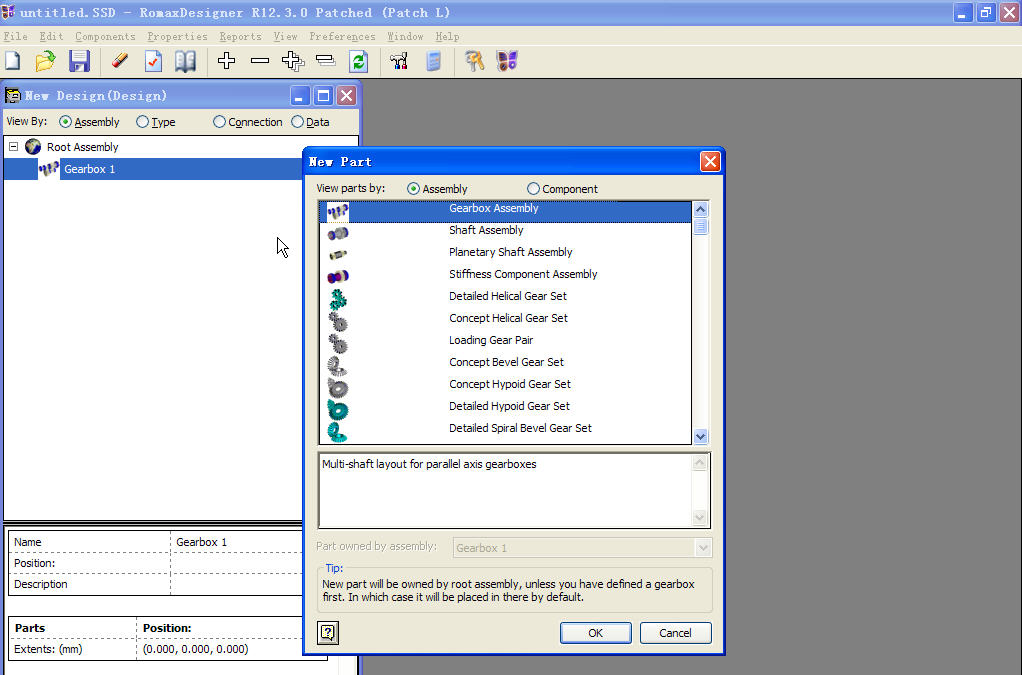The height and width of the screenshot is (675, 1022).
Task: Open the checkmark document toolbar icon
Action: (153, 61)
